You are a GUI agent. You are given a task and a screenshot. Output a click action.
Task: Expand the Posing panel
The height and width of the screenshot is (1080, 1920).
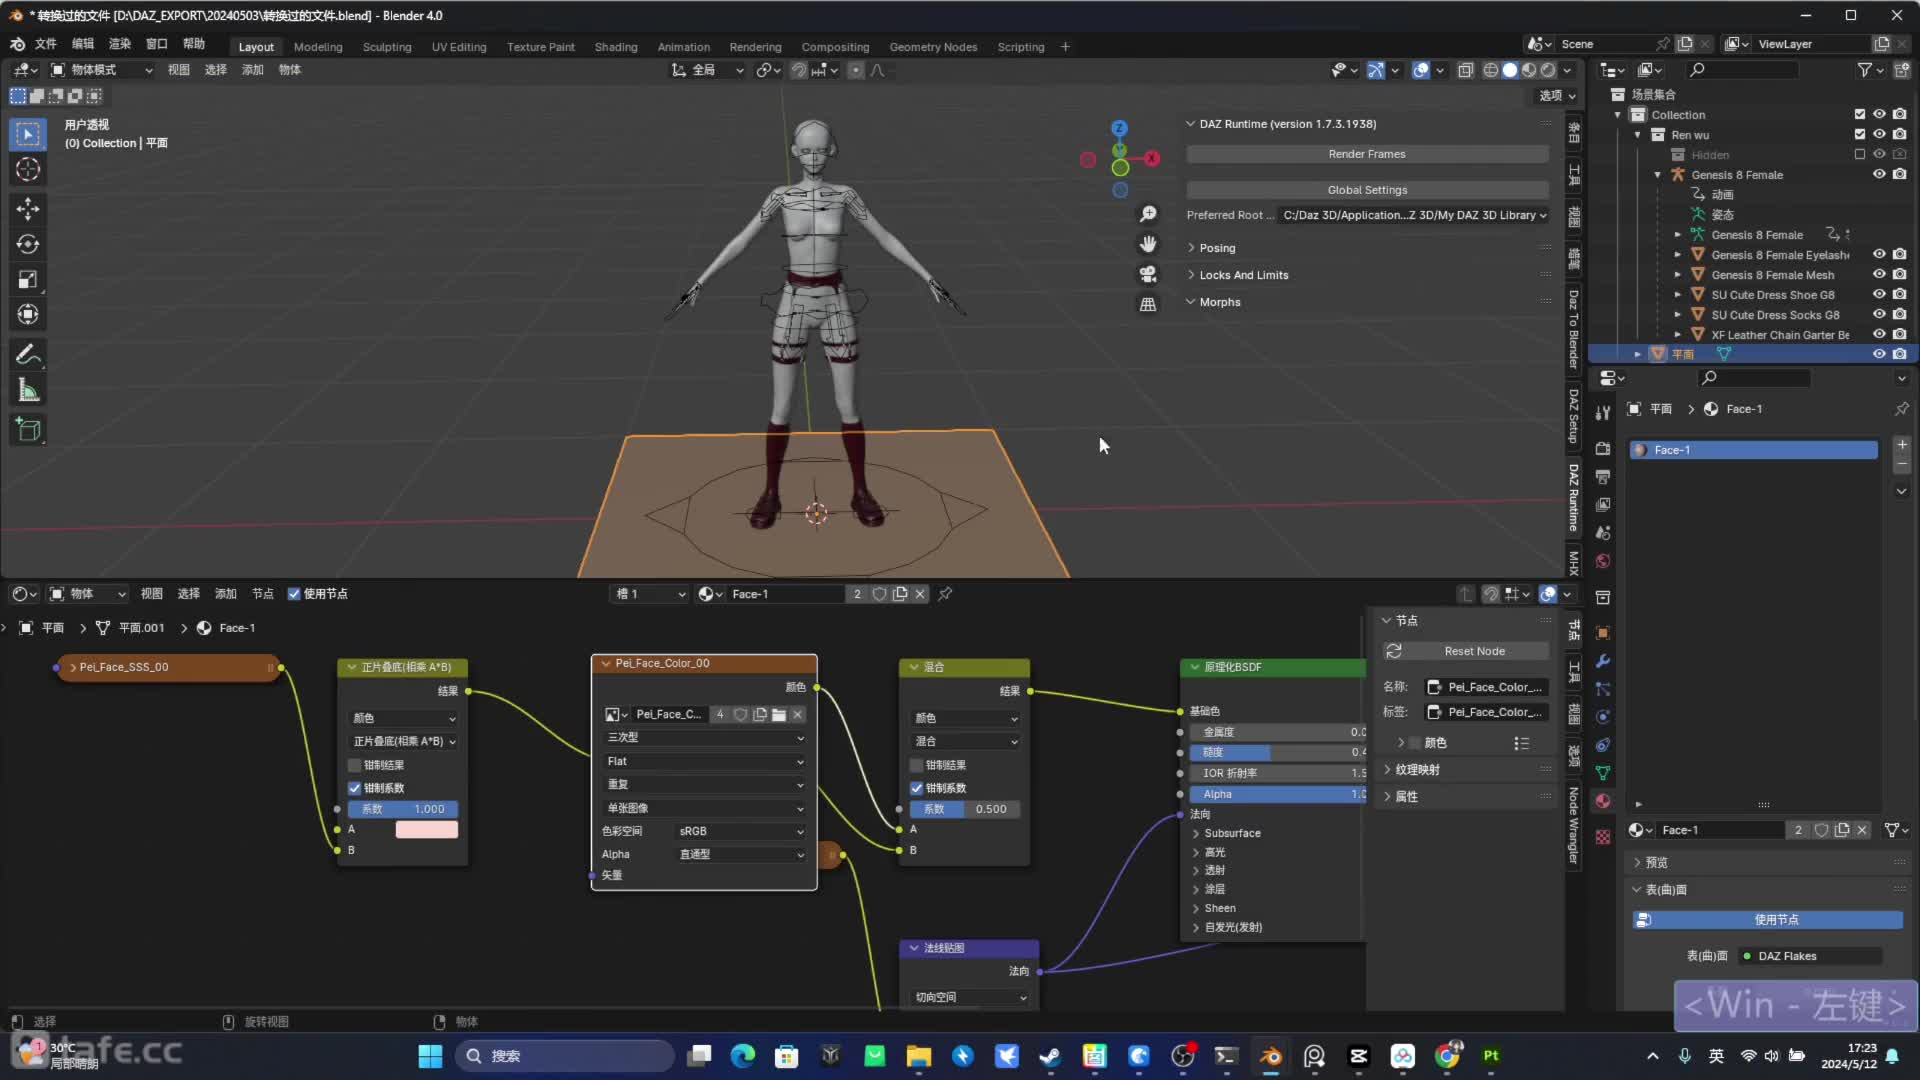(x=1217, y=248)
